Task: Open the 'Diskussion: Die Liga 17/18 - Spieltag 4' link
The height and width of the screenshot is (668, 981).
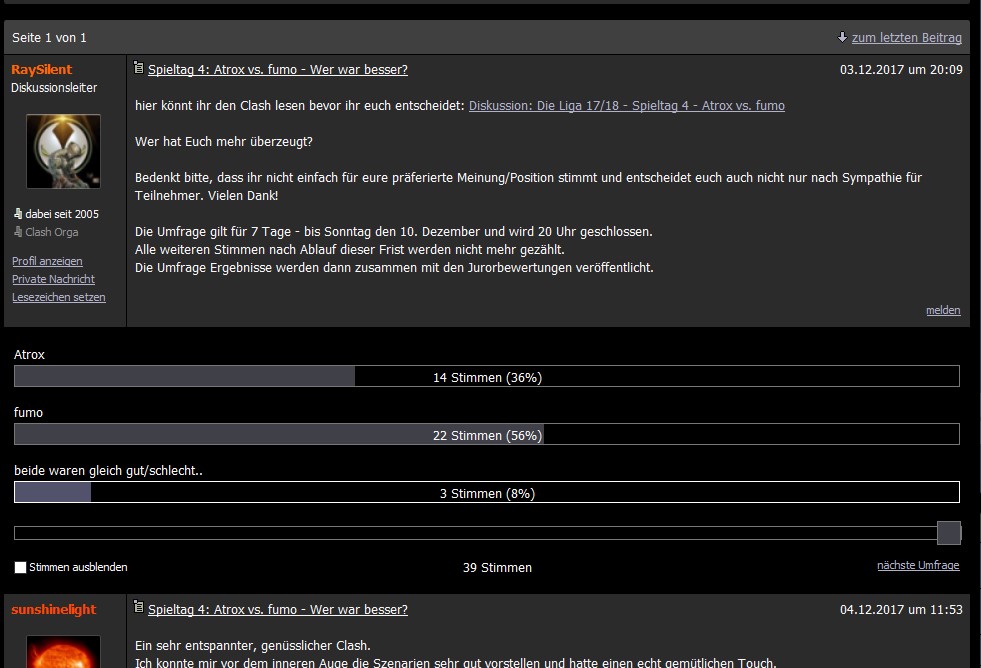Action: point(627,106)
